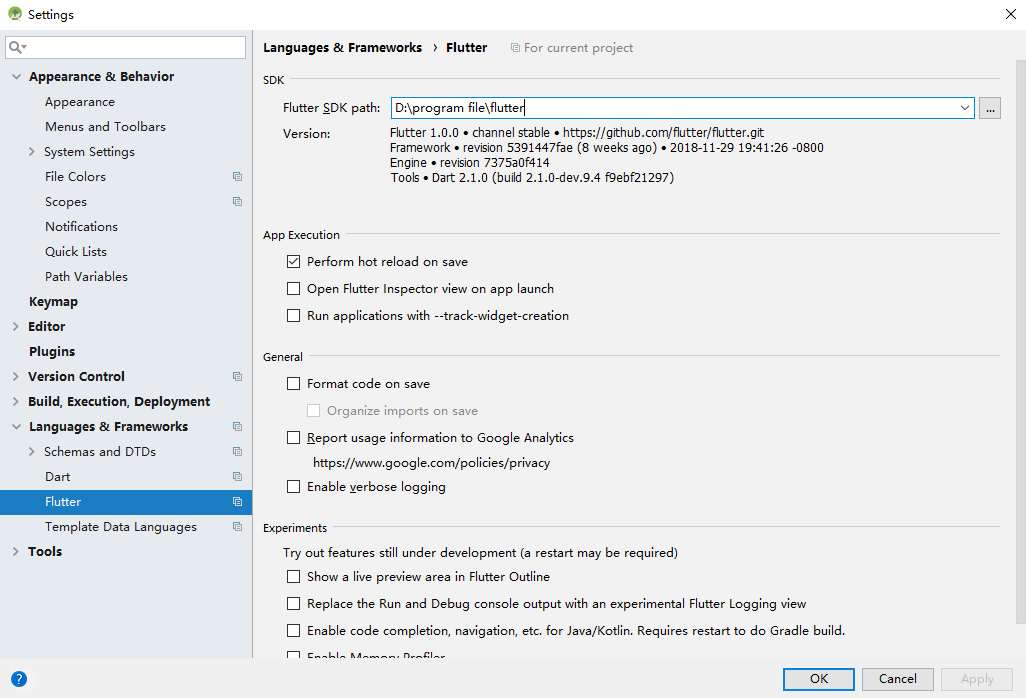Select Path Variables in the settings tree
The width and height of the screenshot is (1026, 698).
pos(86,277)
